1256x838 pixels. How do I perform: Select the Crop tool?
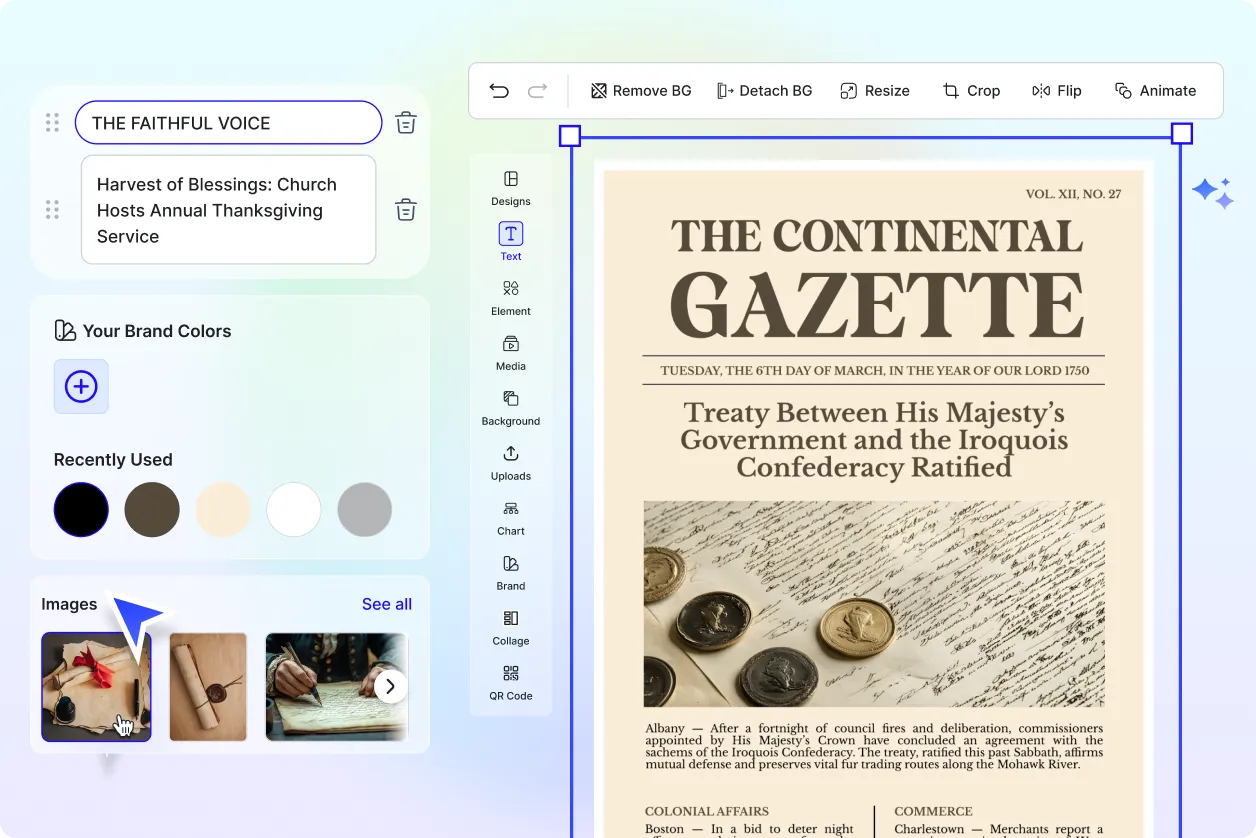click(x=971, y=91)
